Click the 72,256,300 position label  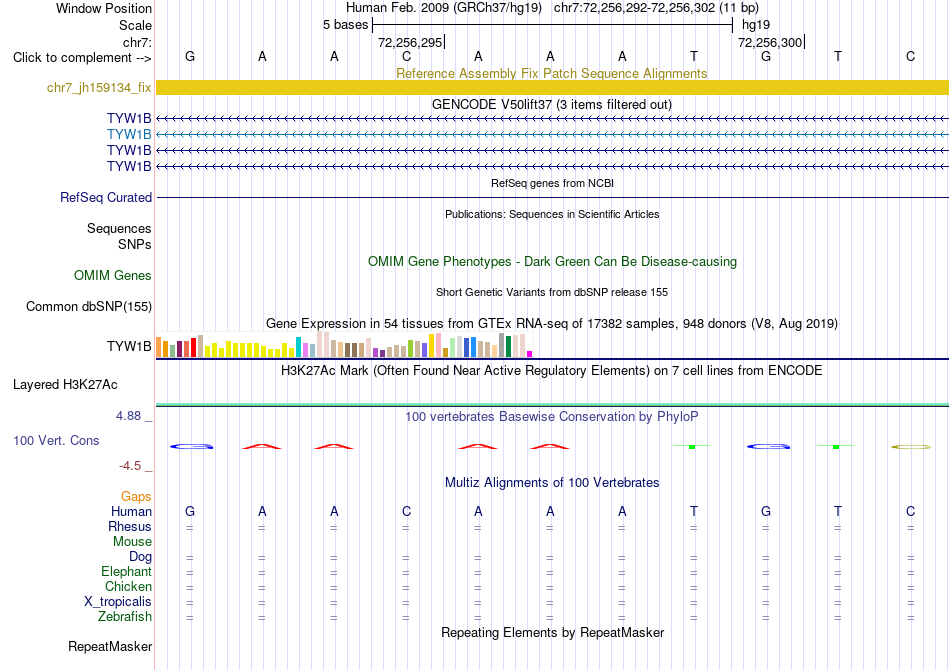pos(770,42)
